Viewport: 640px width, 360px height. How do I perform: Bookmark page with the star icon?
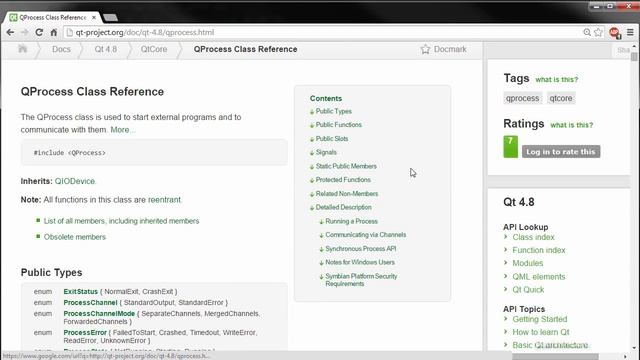[x=598, y=32]
